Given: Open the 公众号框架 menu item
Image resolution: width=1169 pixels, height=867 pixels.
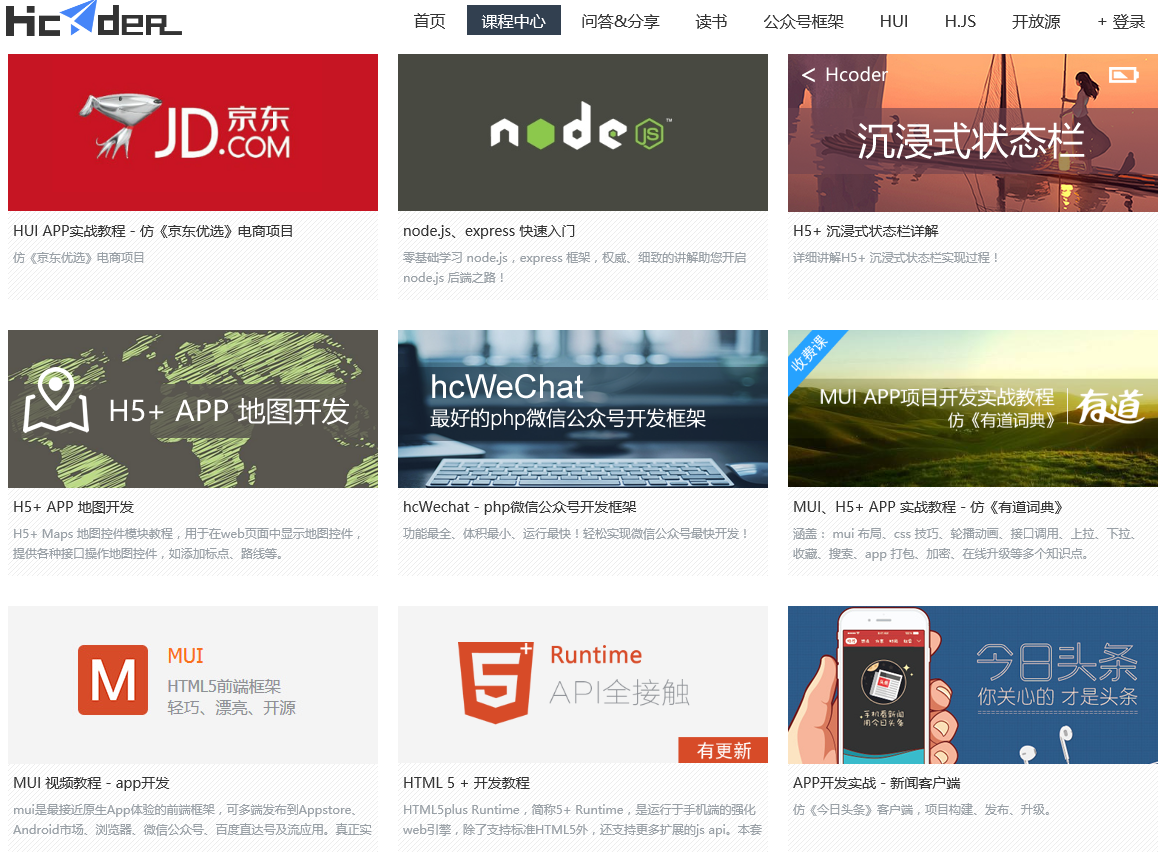Looking at the screenshot, I should pos(804,21).
